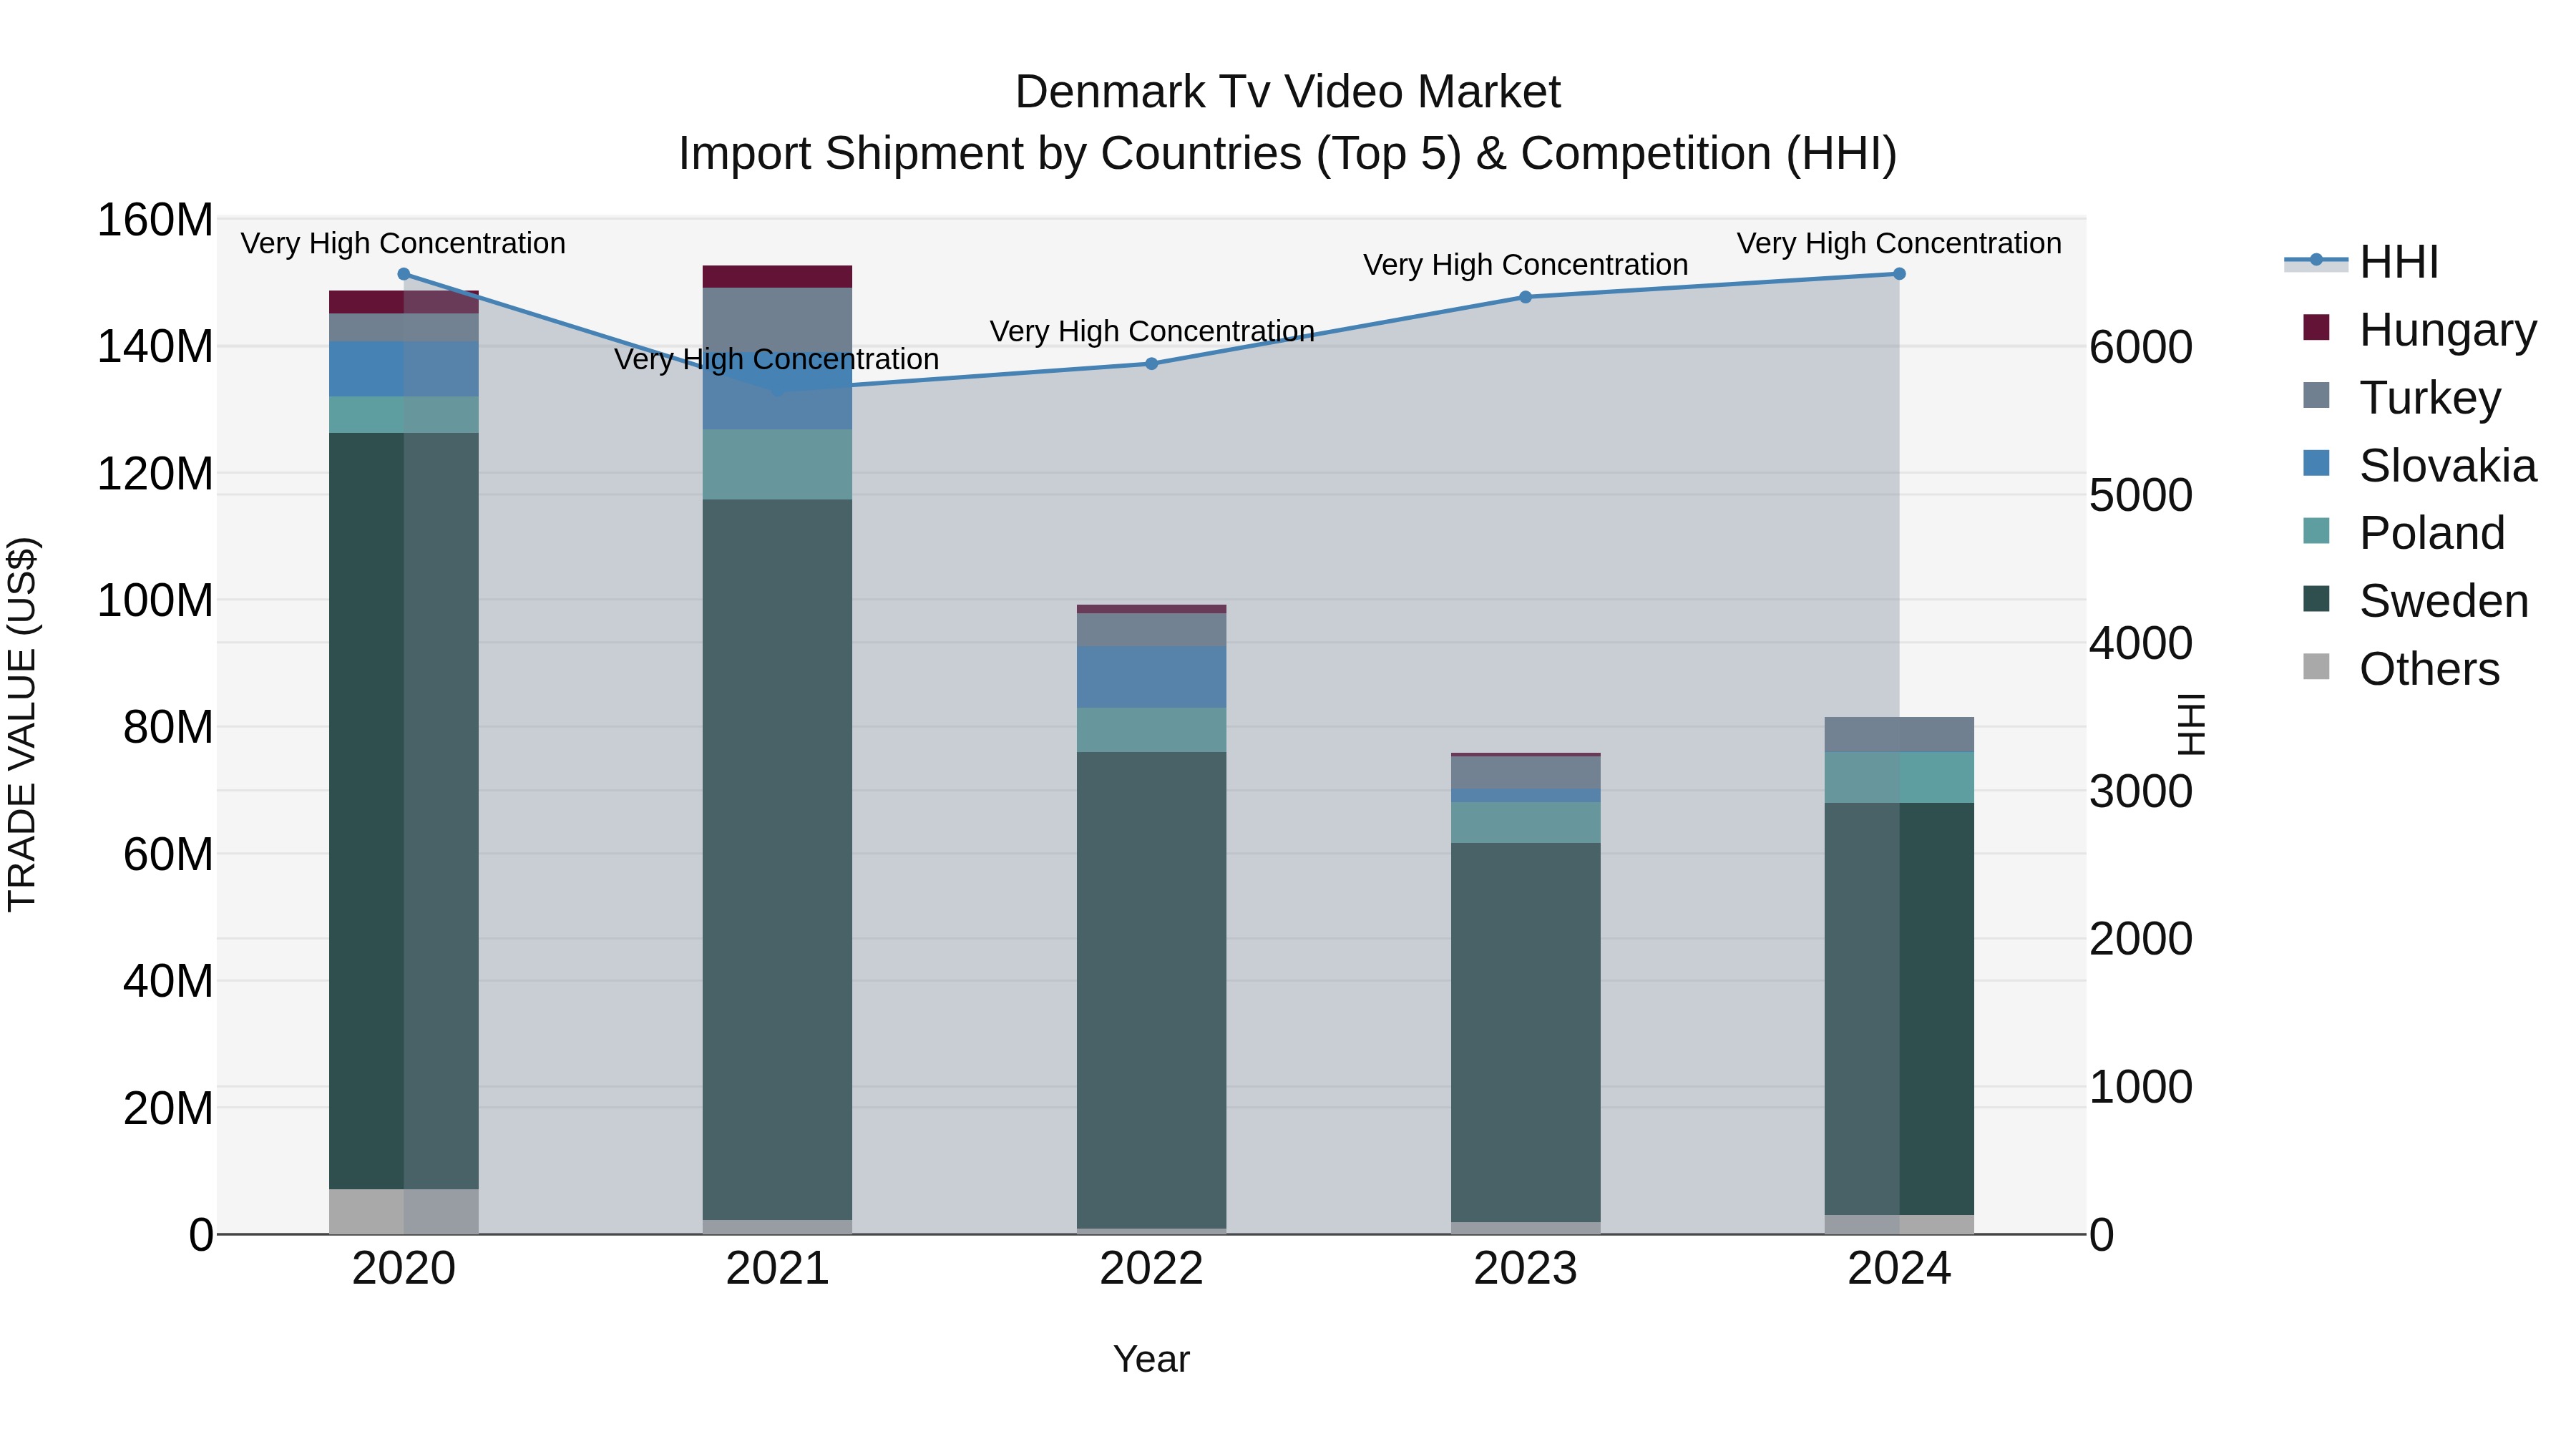Viewport: 2576px width, 1449px height.
Task: Select the Poland segment of the 2024 bar
Action: tap(1899, 777)
